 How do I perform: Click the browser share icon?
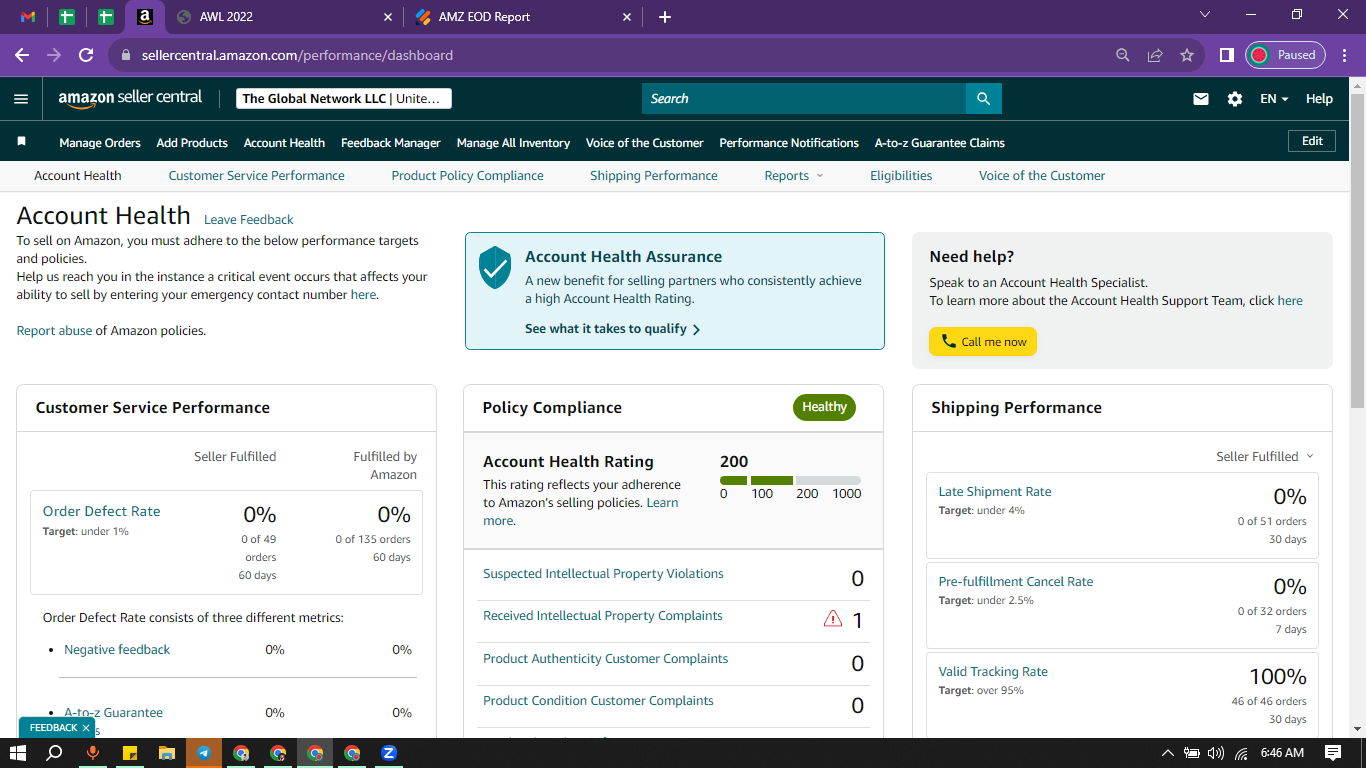click(x=1155, y=55)
